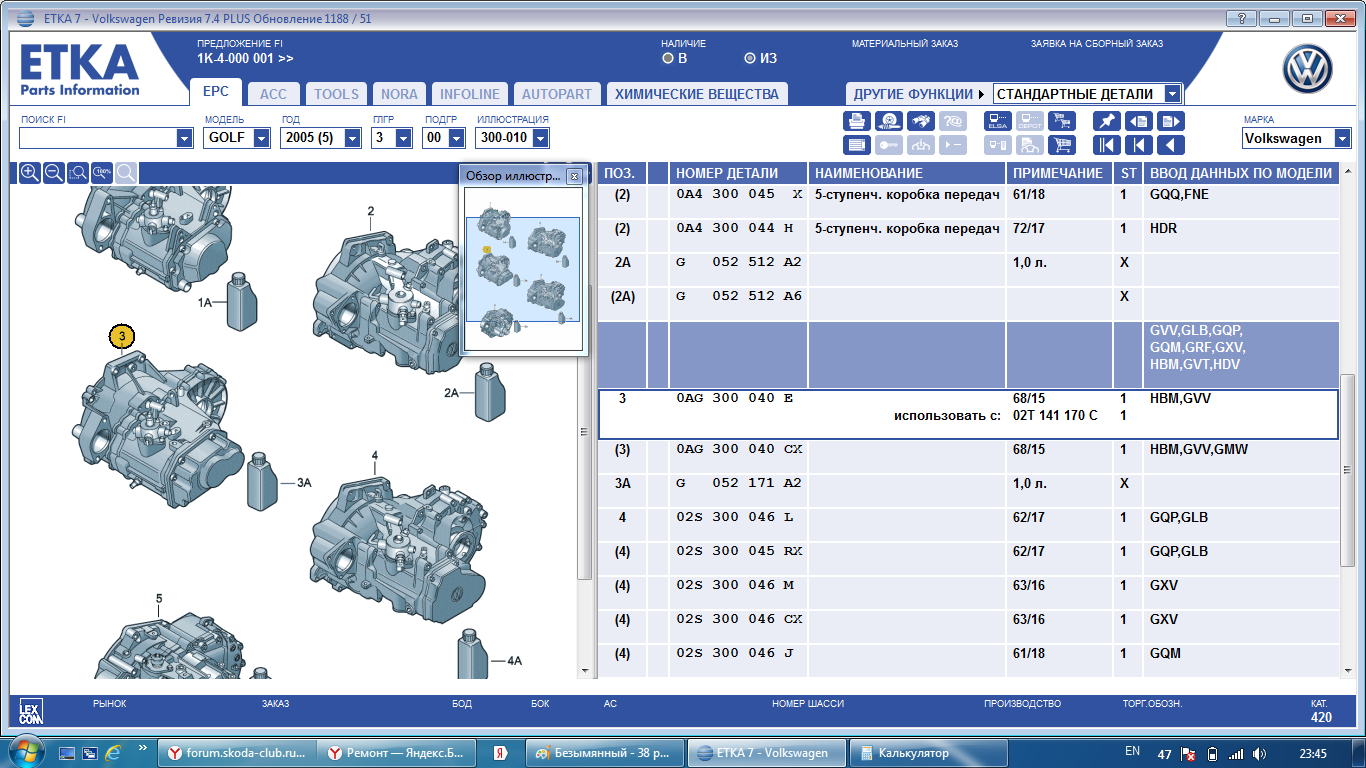The width and height of the screenshot is (1366, 768).
Task: Reset illustration zoom to 100%
Action: pos(102,172)
